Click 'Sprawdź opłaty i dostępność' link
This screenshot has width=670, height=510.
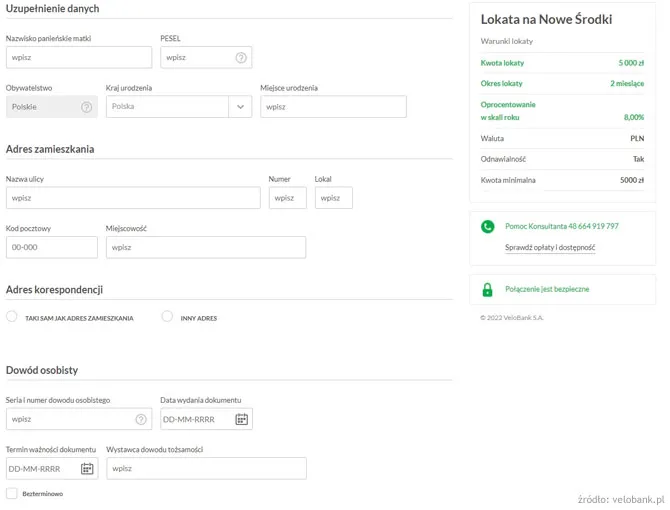[x=549, y=247]
